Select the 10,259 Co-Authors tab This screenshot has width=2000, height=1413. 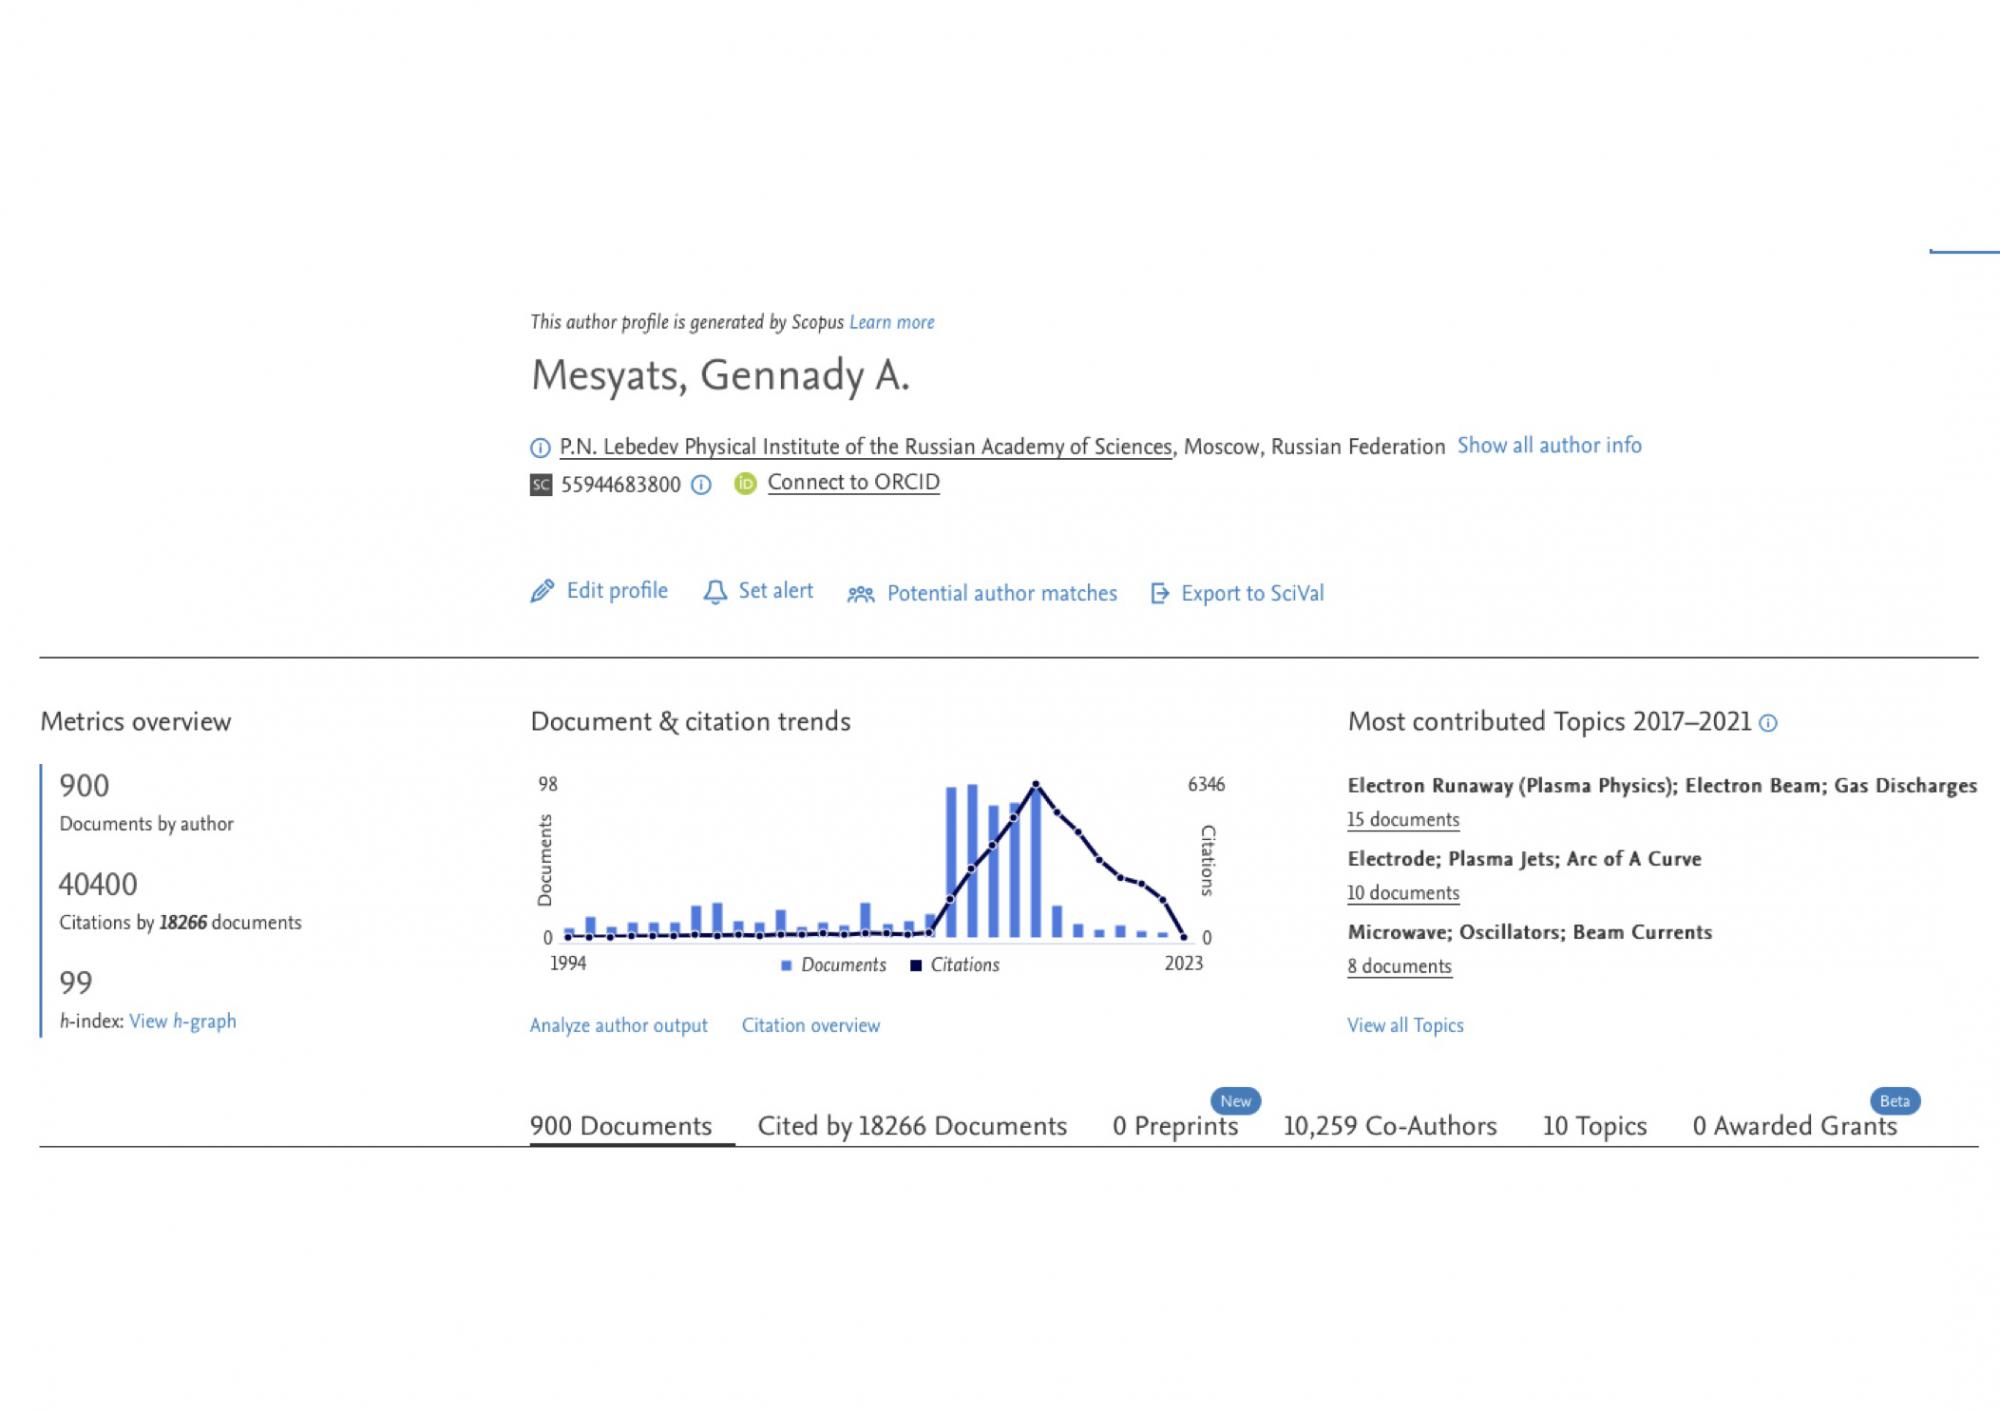[x=1389, y=1126]
